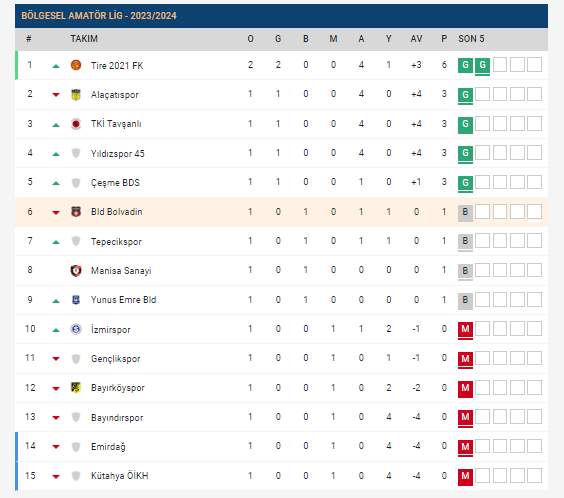Open the Çeşme BDS team link

(x=115, y=183)
